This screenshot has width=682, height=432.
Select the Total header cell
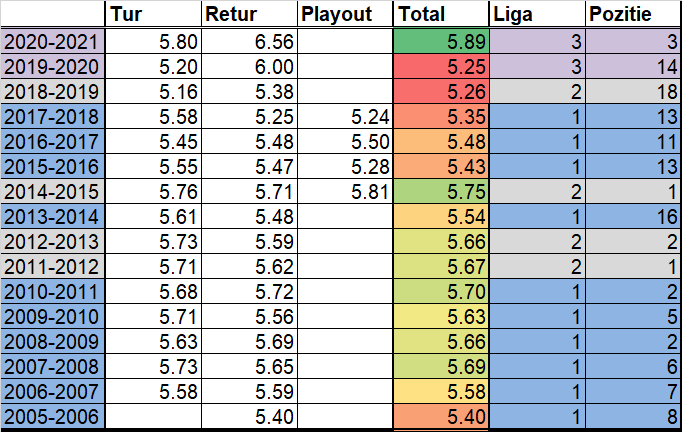point(441,14)
